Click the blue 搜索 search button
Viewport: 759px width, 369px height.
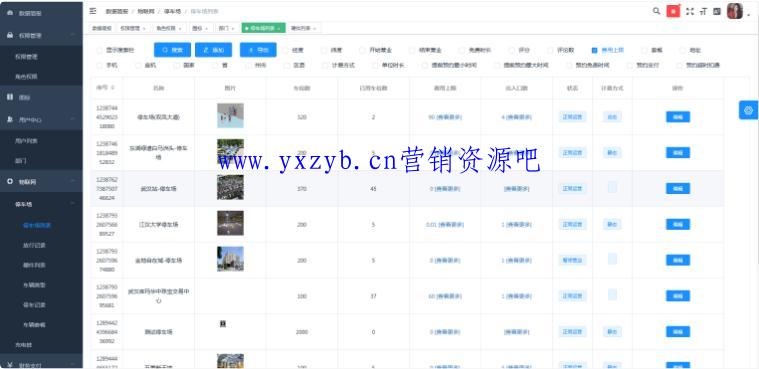coord(172,50)
